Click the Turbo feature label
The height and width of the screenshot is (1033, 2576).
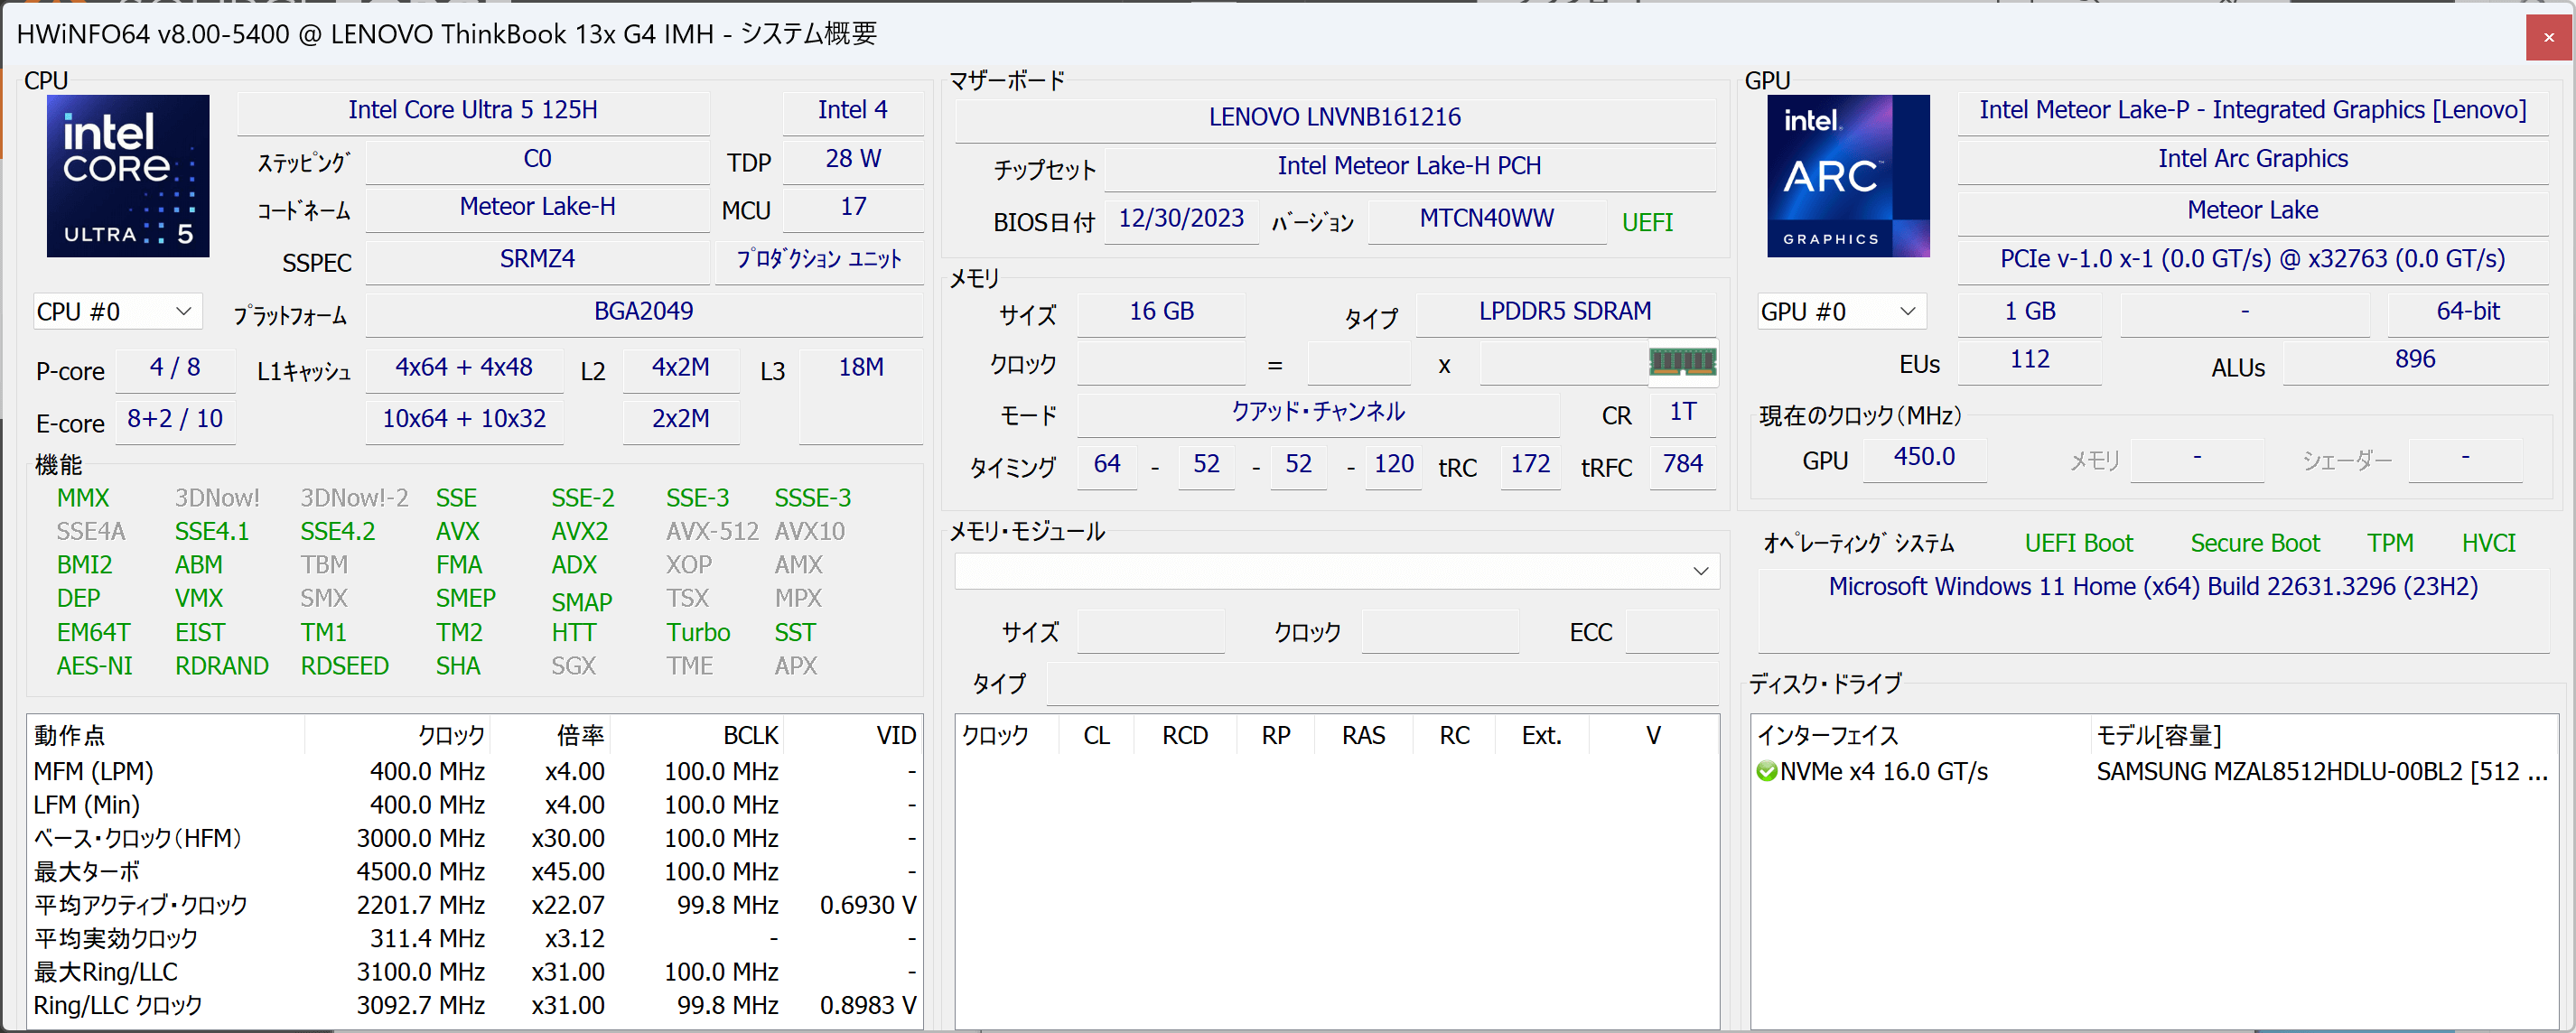[698, 633]
